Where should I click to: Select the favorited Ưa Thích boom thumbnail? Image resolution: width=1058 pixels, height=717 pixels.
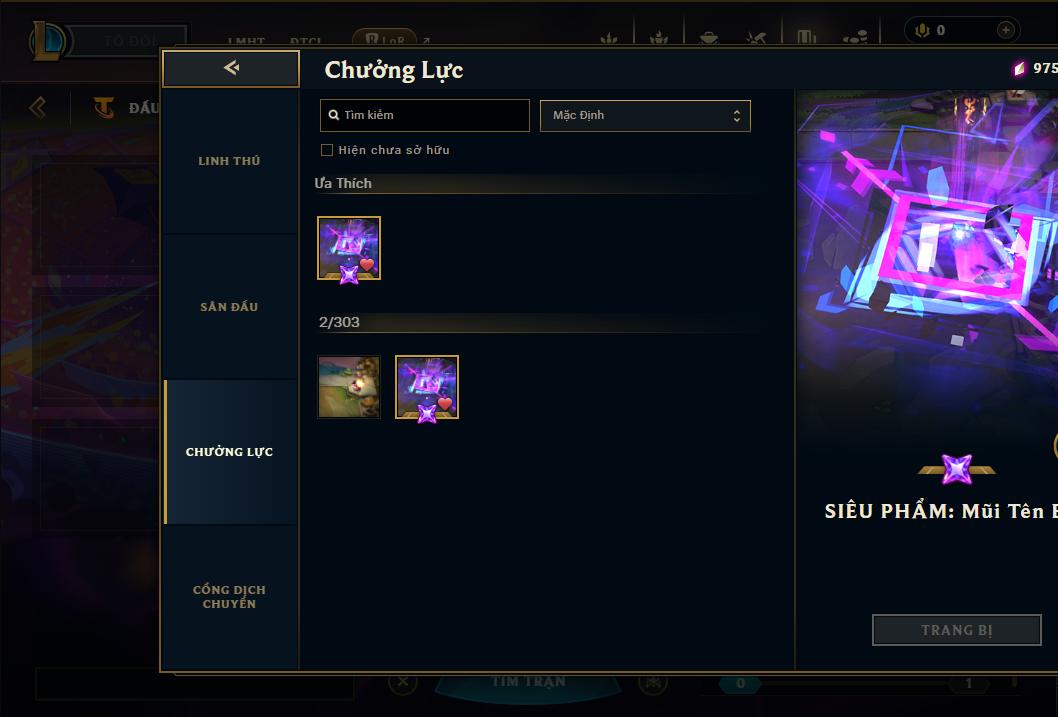coord(349,248)
